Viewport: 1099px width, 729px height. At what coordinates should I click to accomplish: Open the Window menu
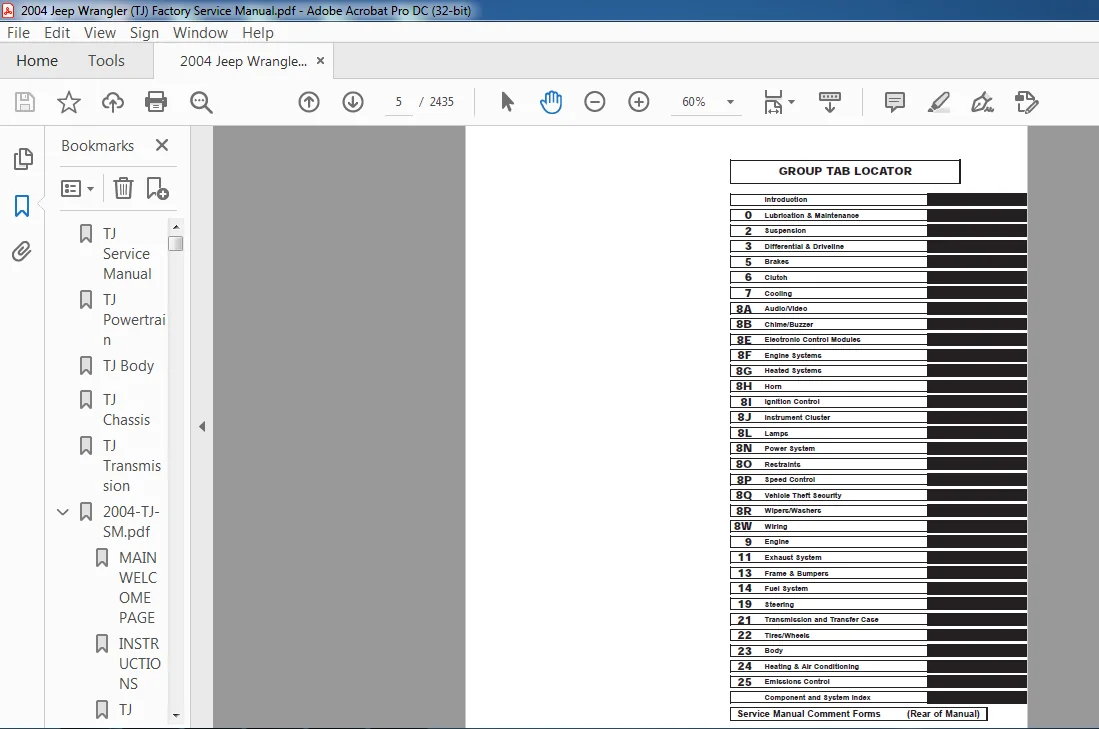point(200,33)
